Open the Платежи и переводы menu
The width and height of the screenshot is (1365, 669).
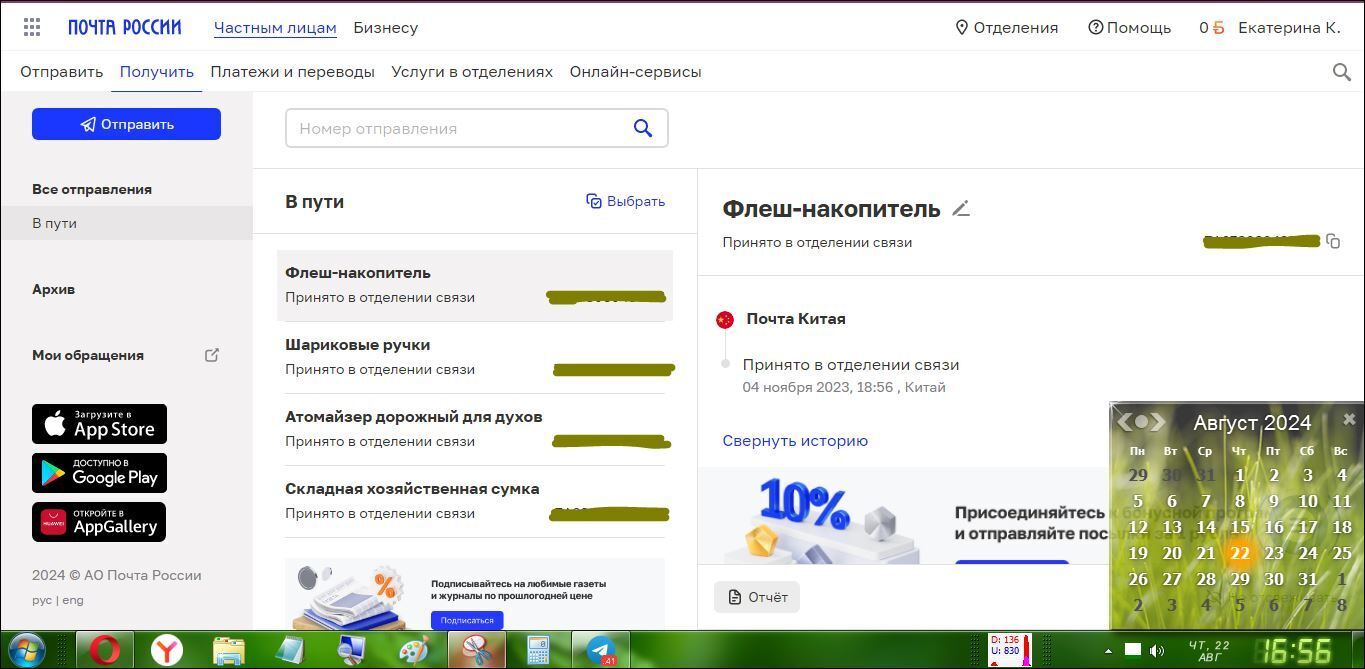click(x=292, y=72)
